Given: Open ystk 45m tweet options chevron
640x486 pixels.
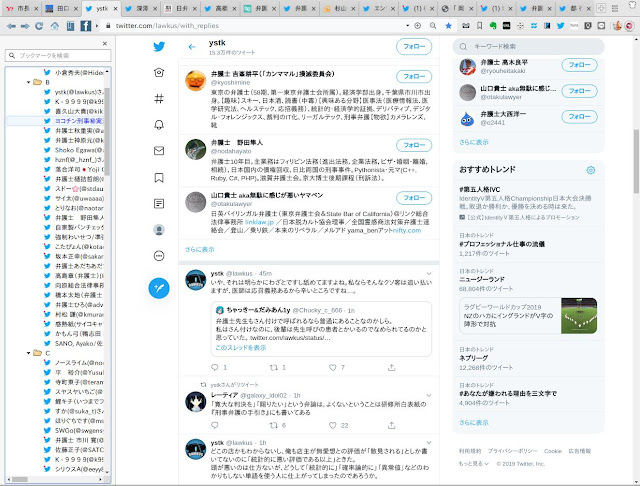Looking at the screenshot, I should (429, 273).
